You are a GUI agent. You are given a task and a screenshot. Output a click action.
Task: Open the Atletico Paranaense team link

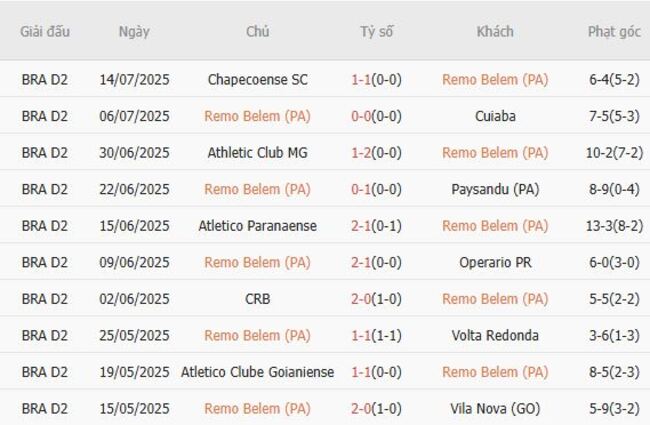click(x=257, y=226)
